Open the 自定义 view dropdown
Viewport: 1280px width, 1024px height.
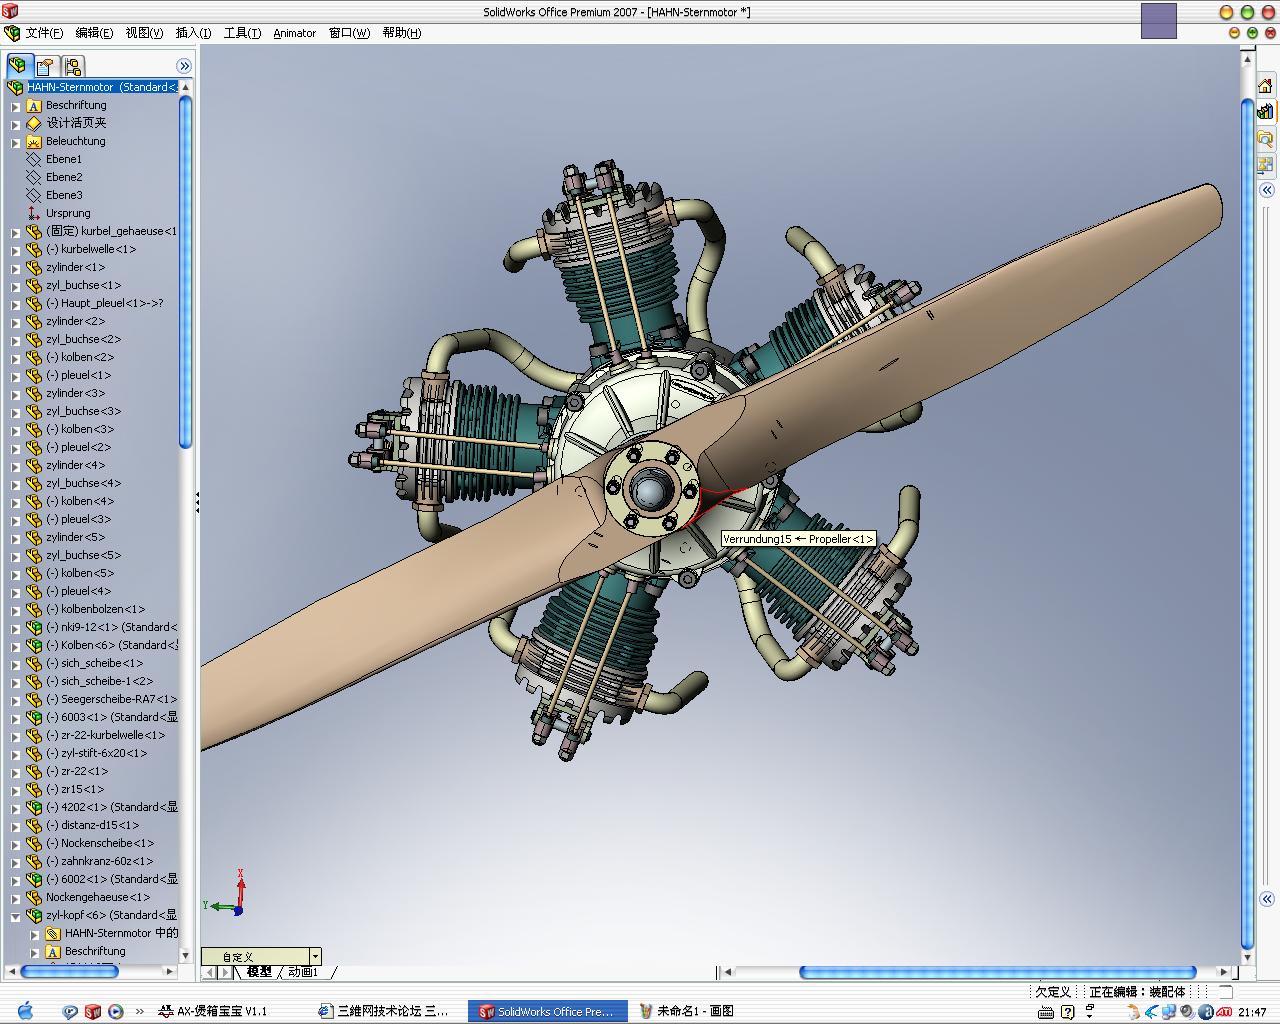(x=315, y=956)
